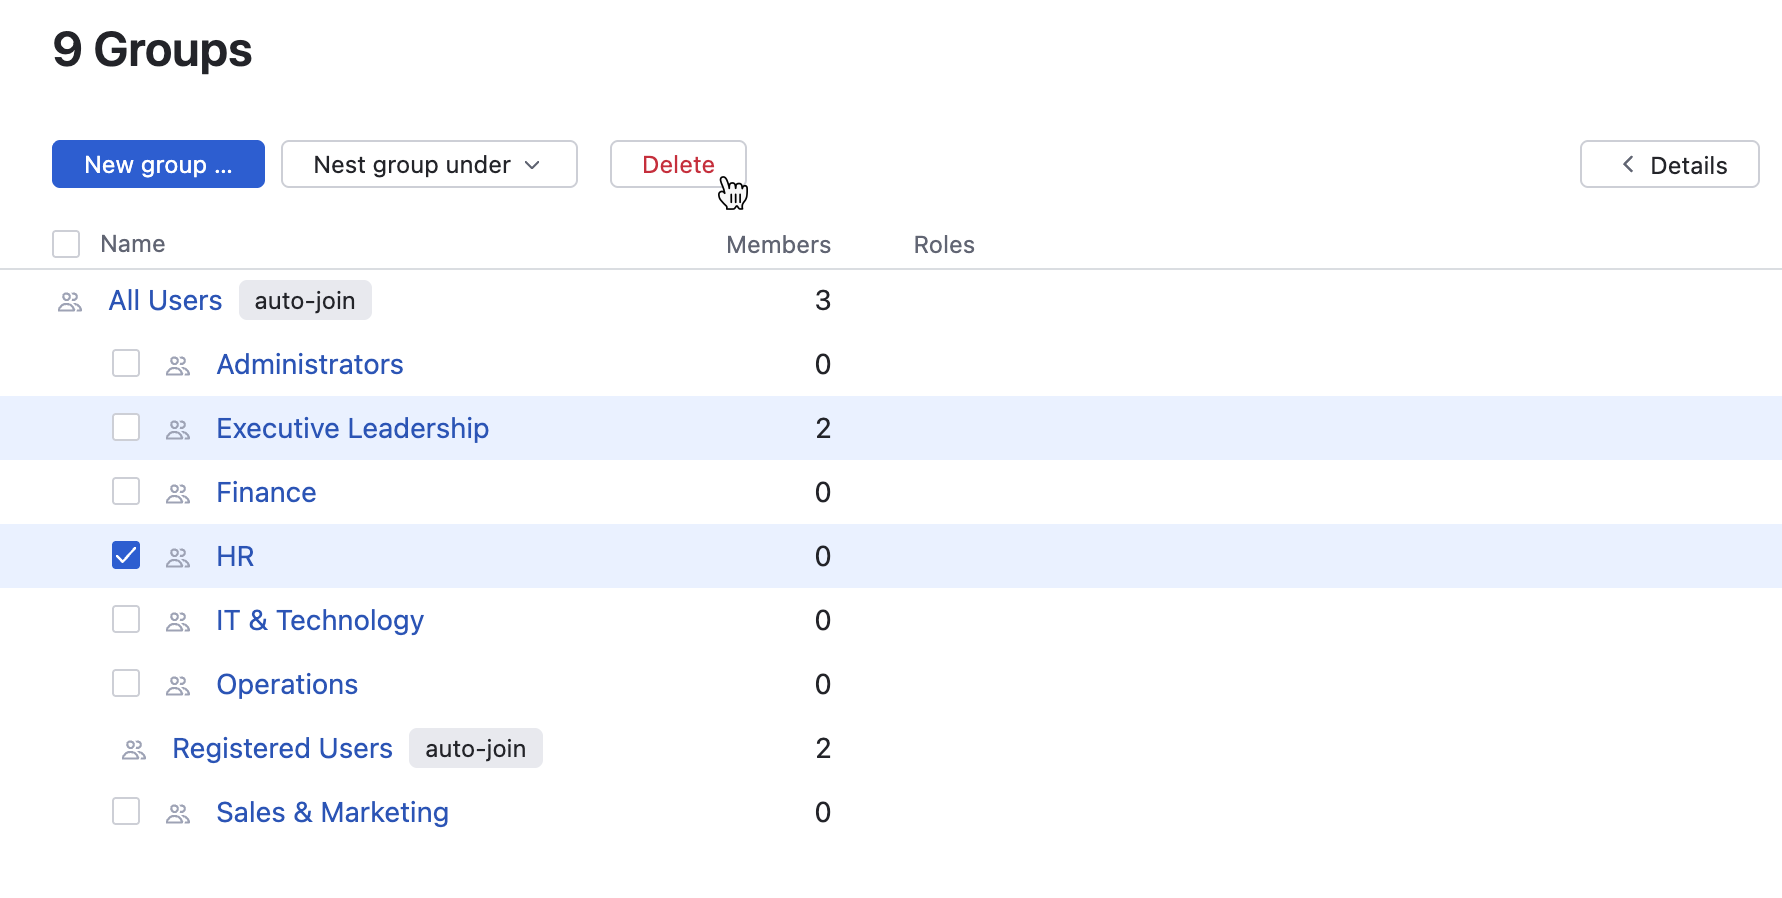
Task: Delete the selected group
Action: point(678,164)
